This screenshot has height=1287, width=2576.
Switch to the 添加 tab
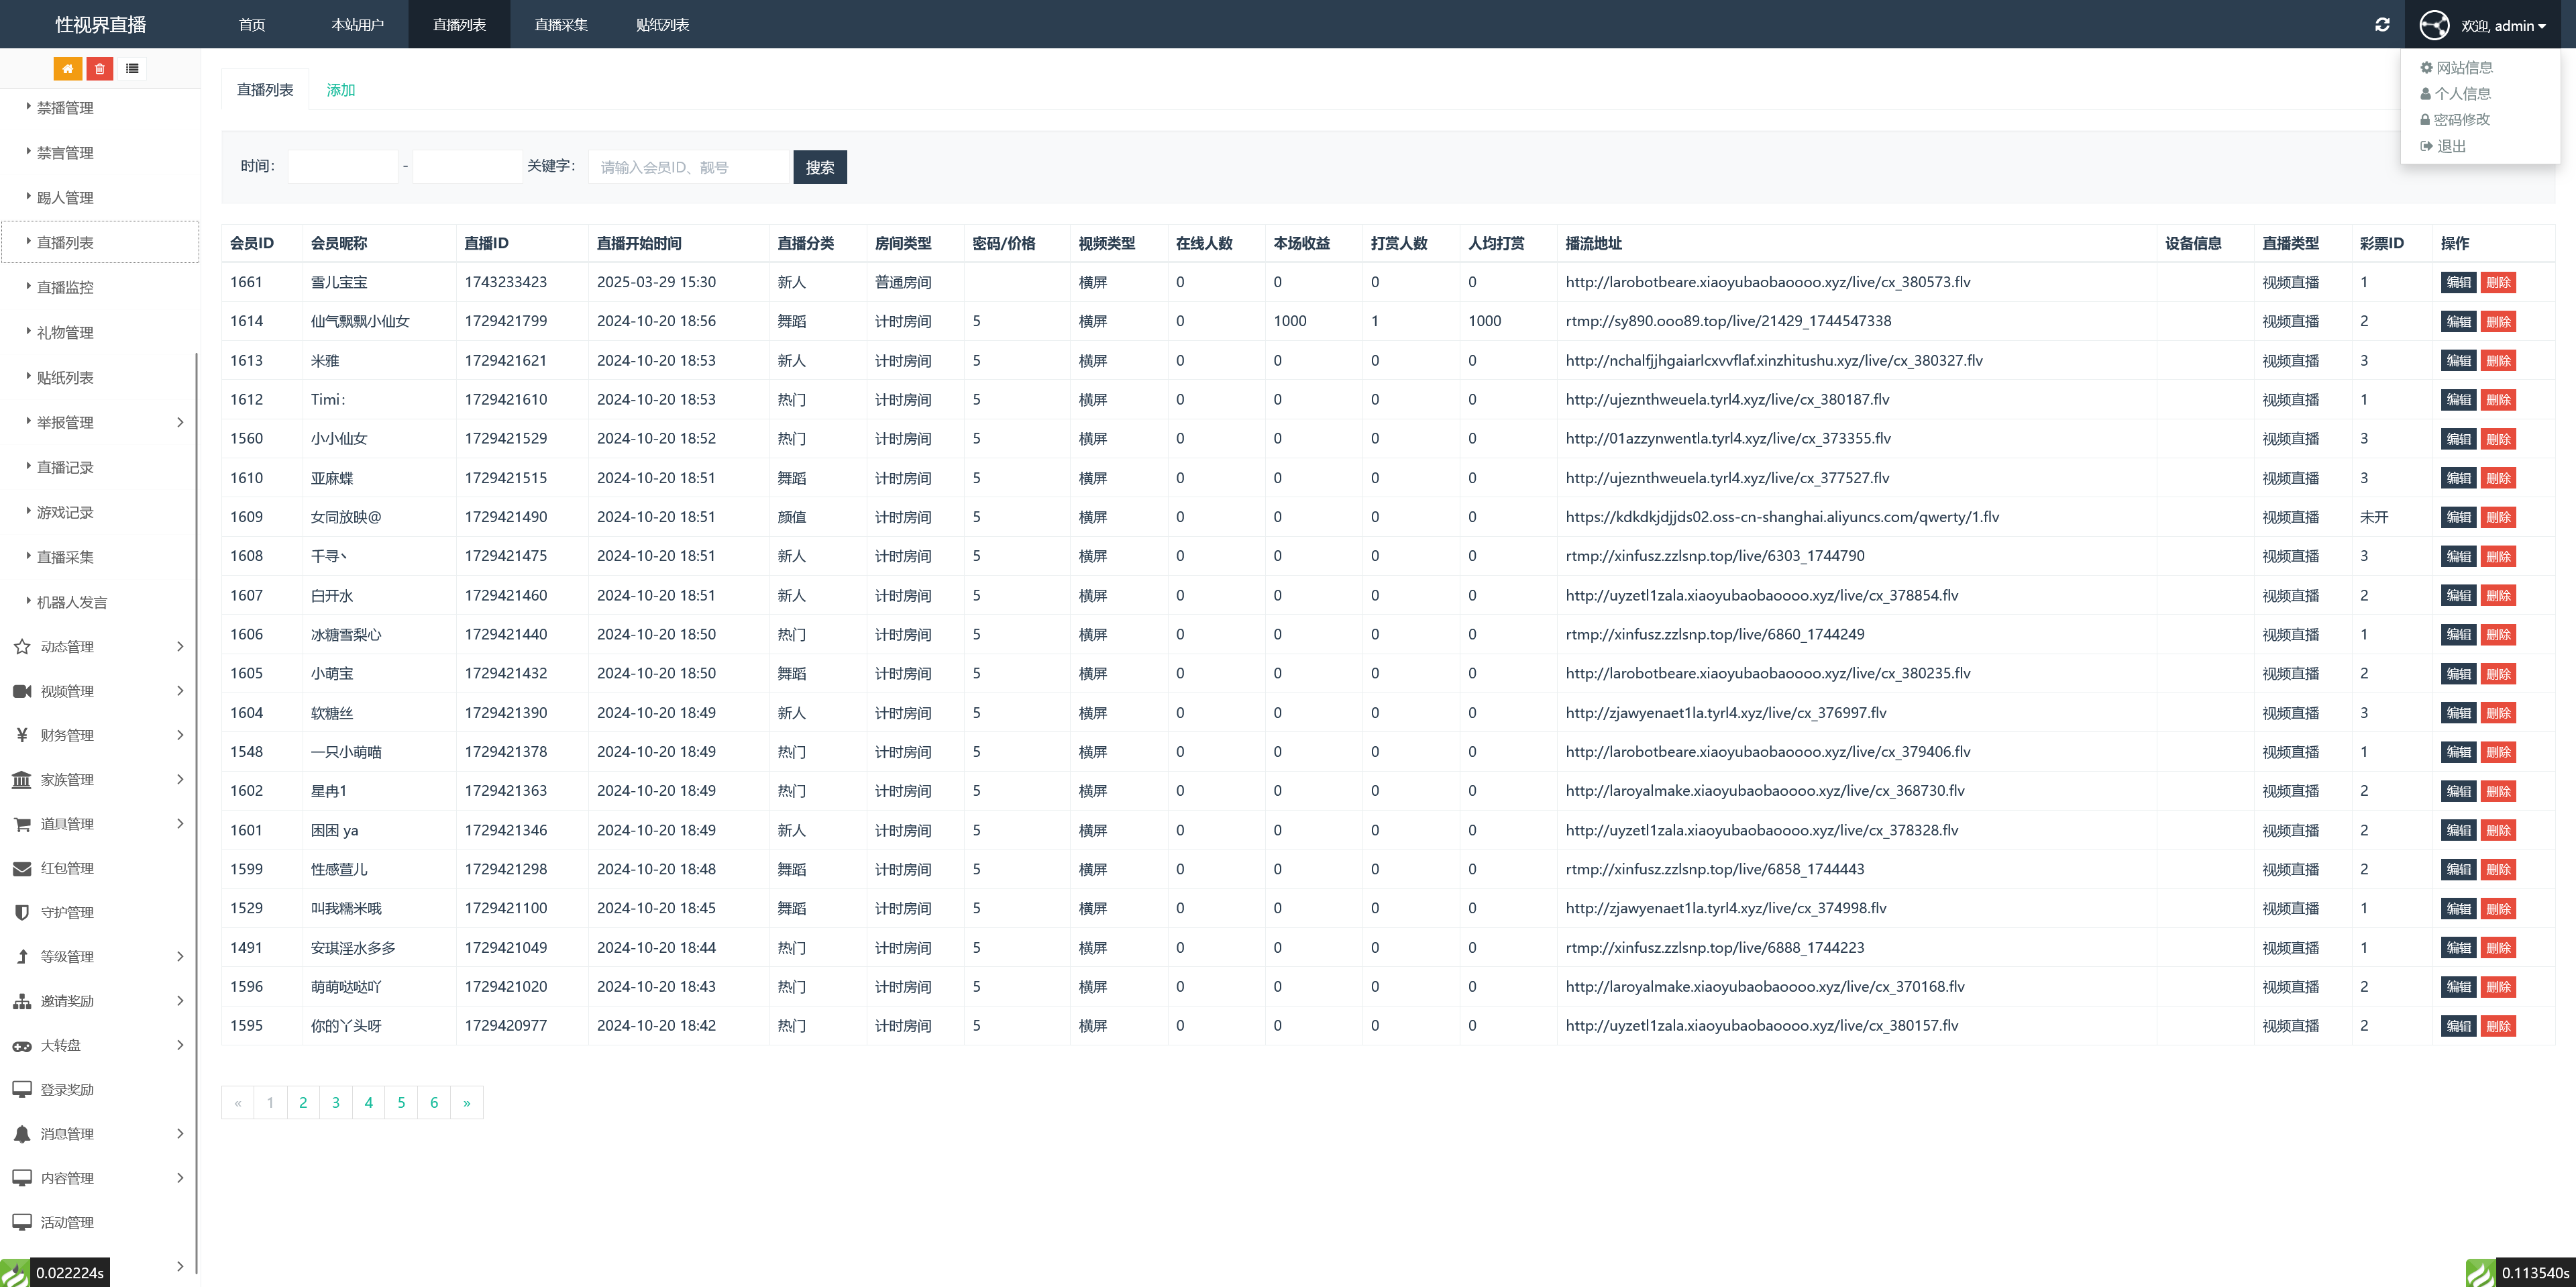[340, 90]
